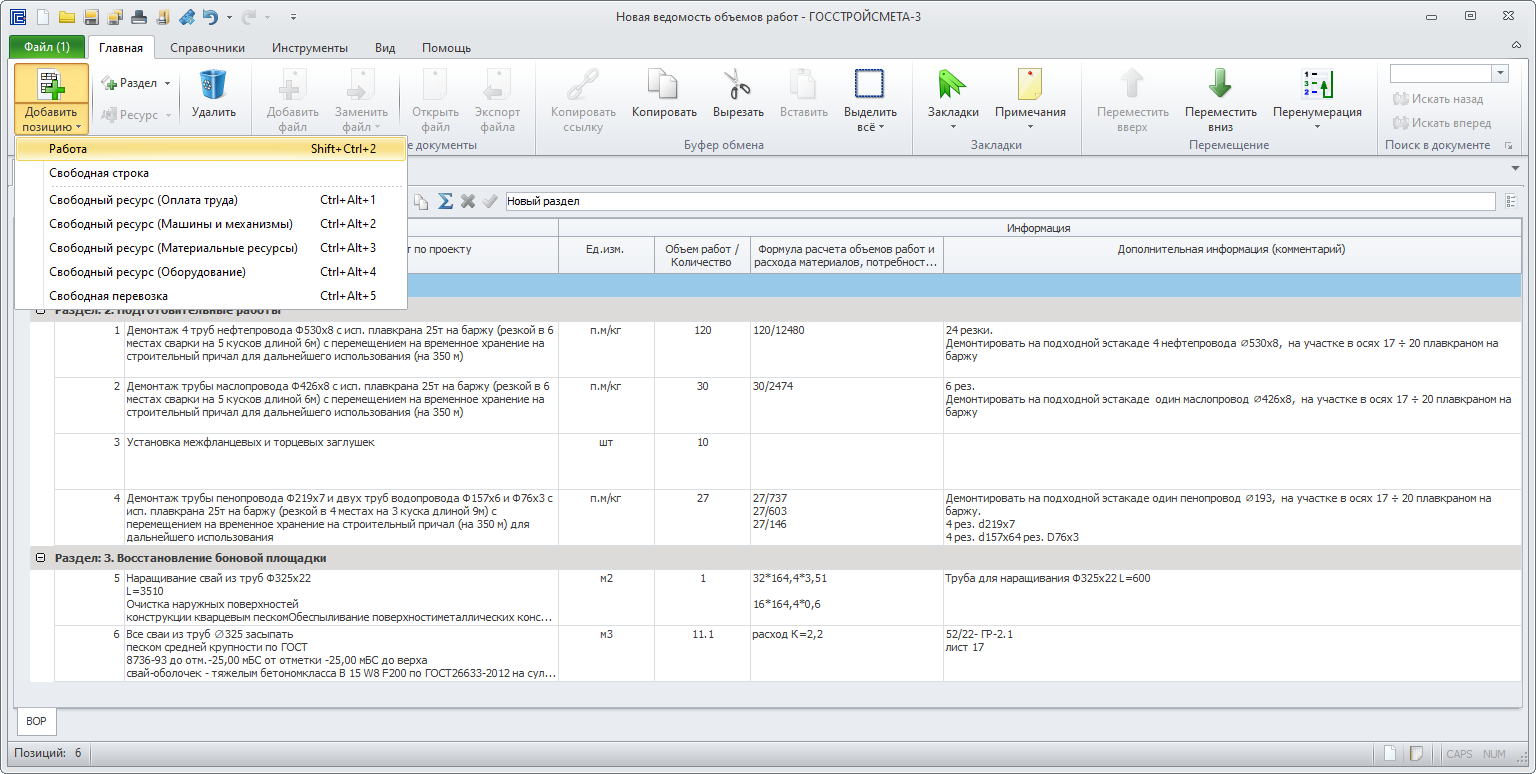The width and height of the screenshot is (1536, 774).
Task: Click the Новый раздел name input field
Action: tap(1002, 201)
